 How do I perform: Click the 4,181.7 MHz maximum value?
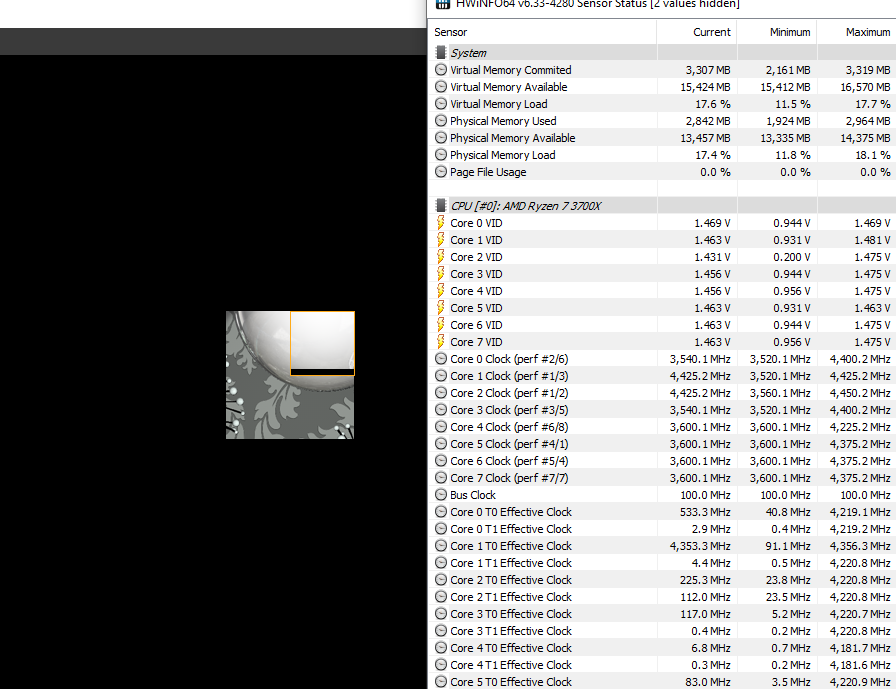[x=861, y=648]
